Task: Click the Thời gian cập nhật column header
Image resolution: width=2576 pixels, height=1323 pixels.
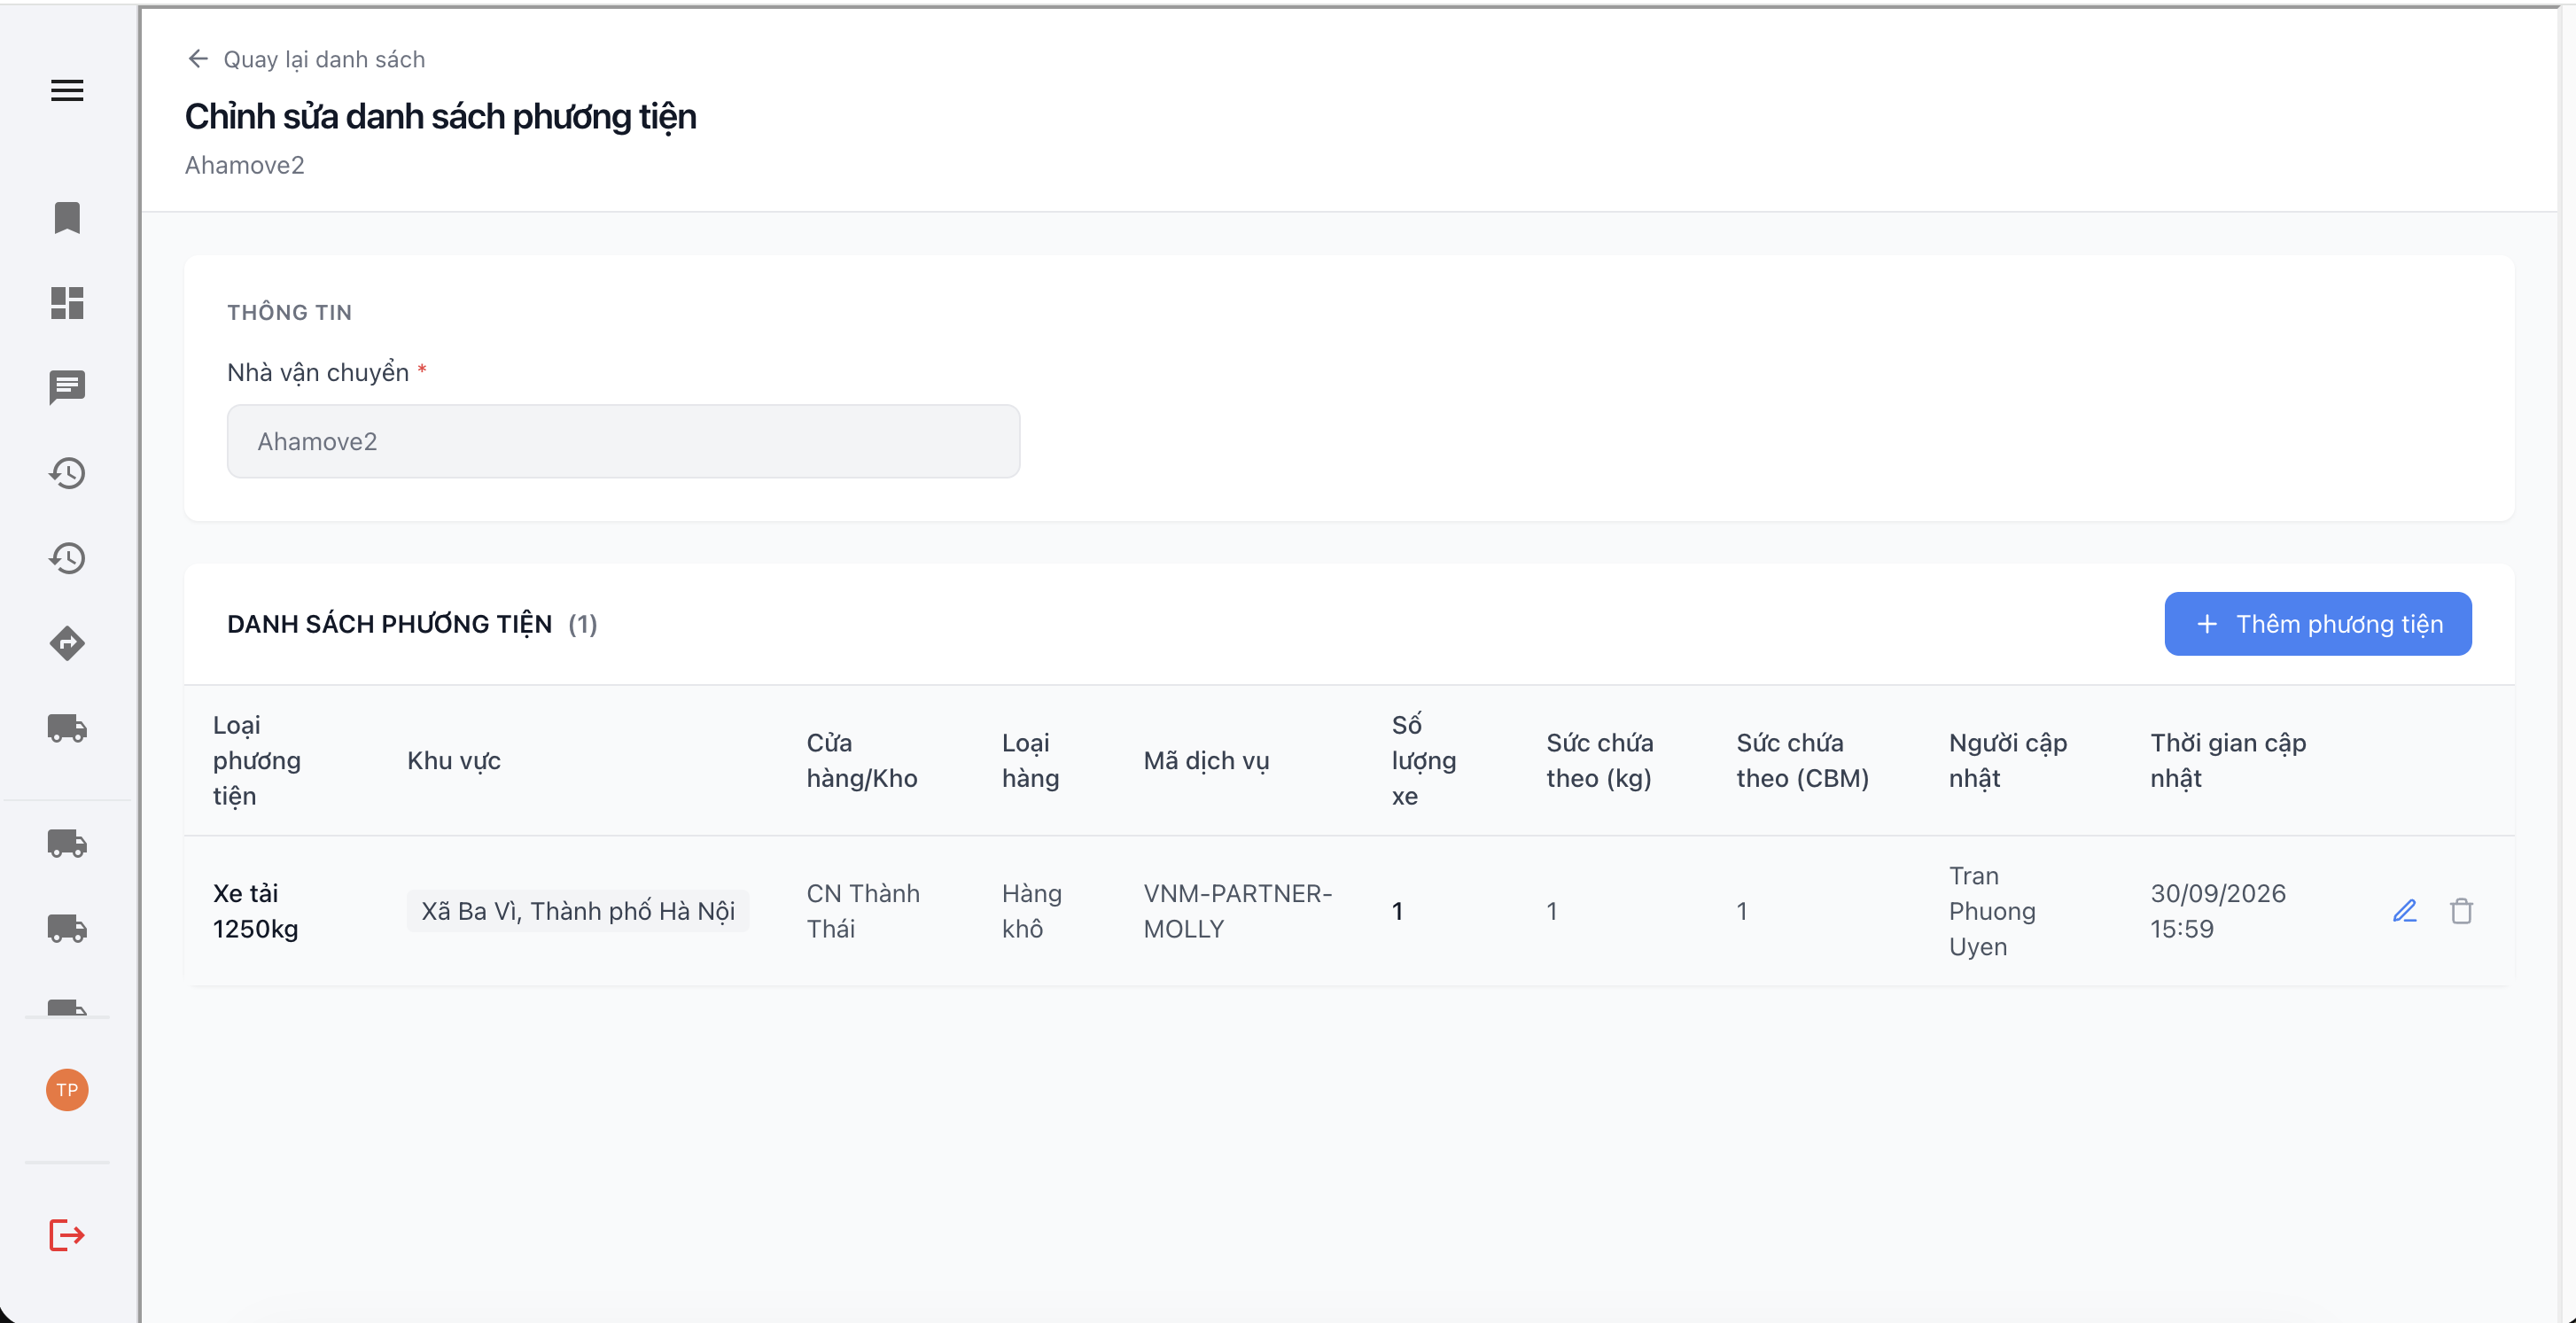Action: [2228, 760]
